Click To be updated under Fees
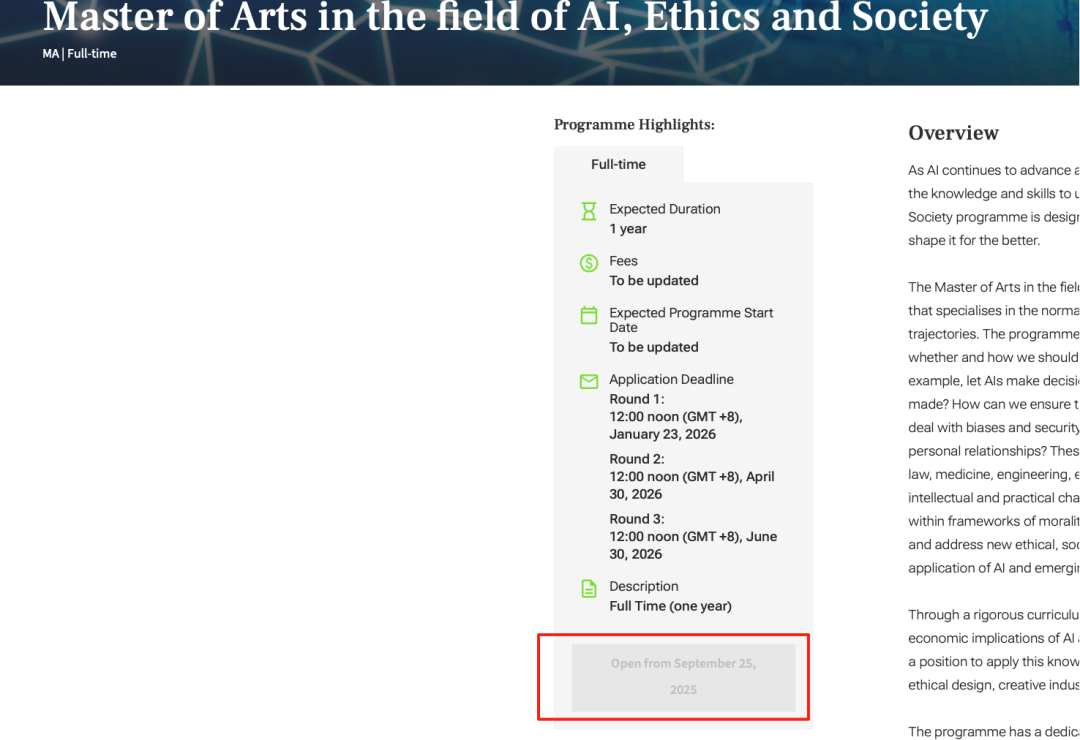The width and height of the screenshot is (1080, 740). pos(654,280)
